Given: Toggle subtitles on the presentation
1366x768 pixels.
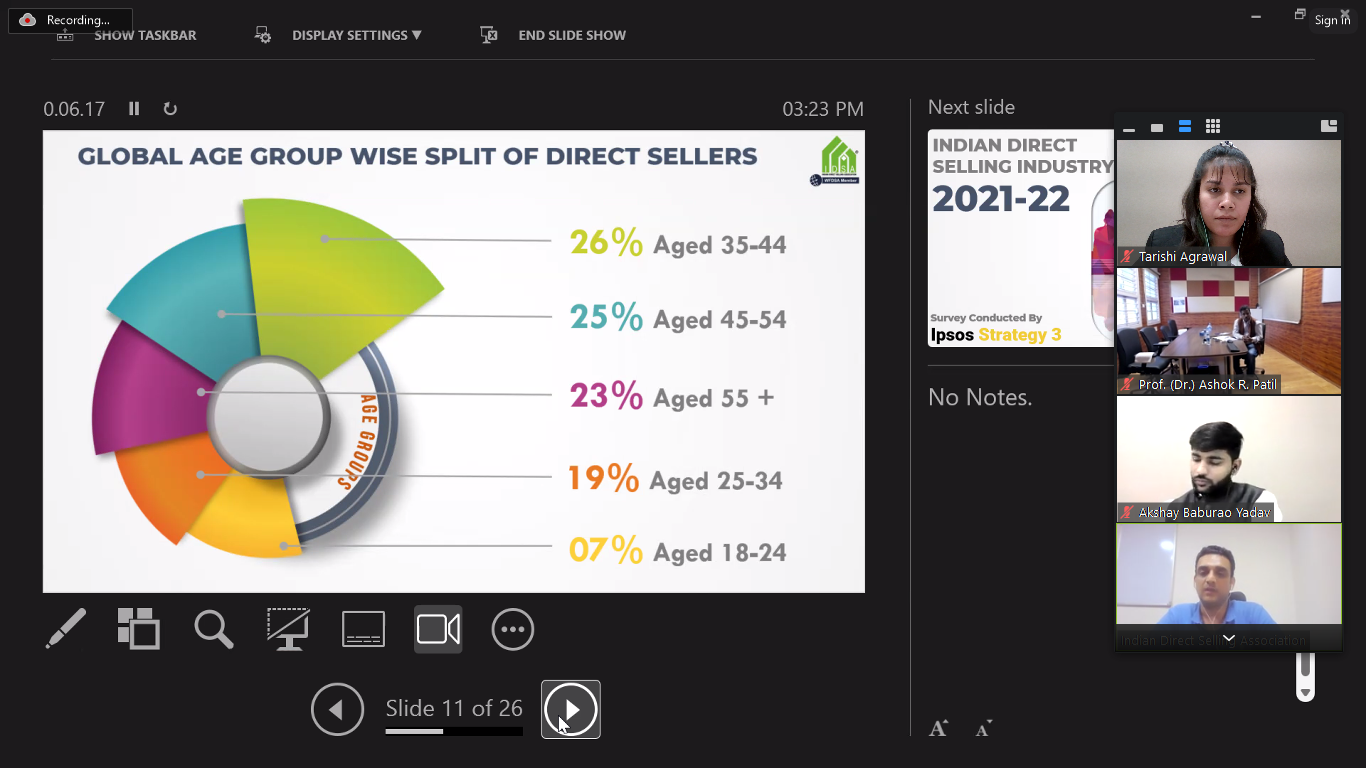Looking at the screenshot, I should coord(363,629).
